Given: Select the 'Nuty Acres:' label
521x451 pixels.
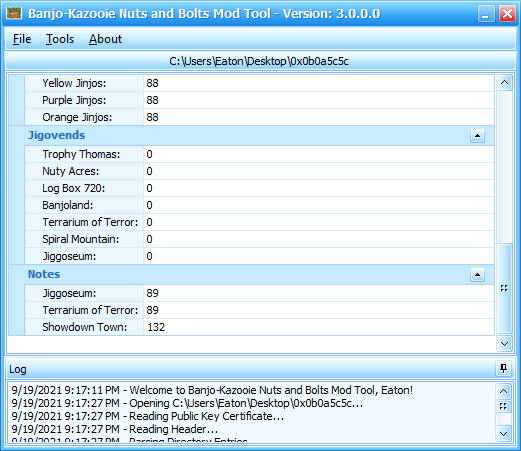Looking at the screenshot, I should coord(71,171).
